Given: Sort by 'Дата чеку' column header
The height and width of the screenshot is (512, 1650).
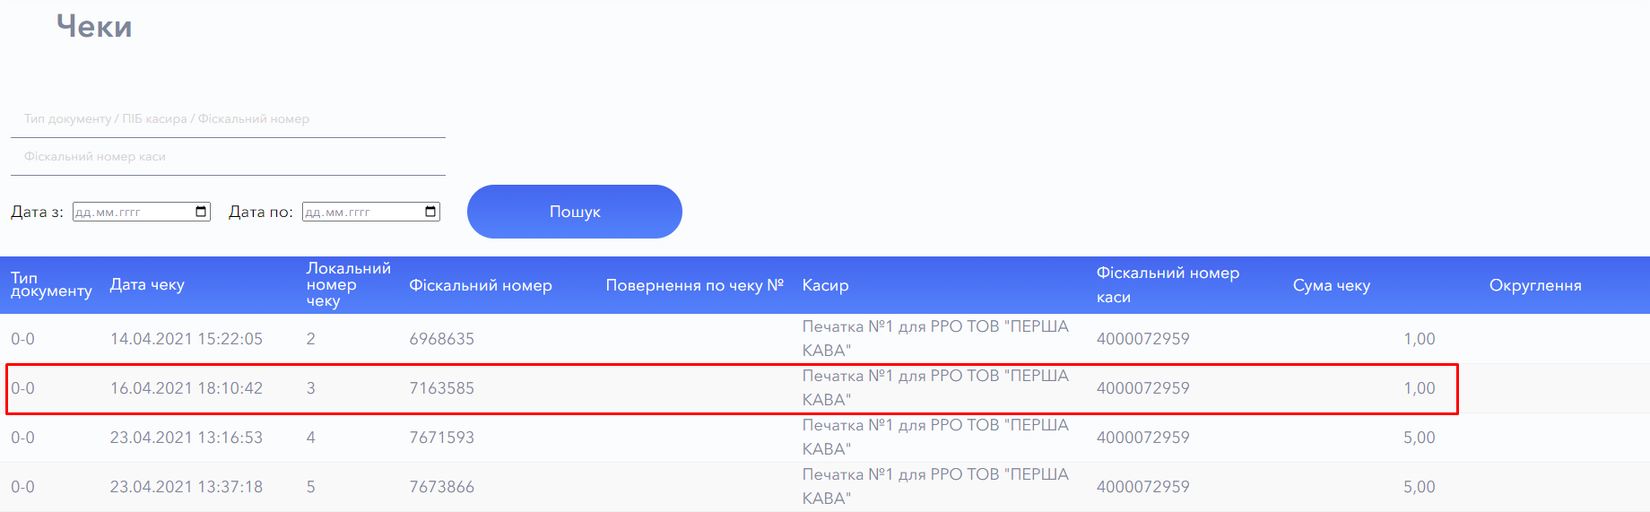Looking at the screenshot, I should click(x=147, y=285).
